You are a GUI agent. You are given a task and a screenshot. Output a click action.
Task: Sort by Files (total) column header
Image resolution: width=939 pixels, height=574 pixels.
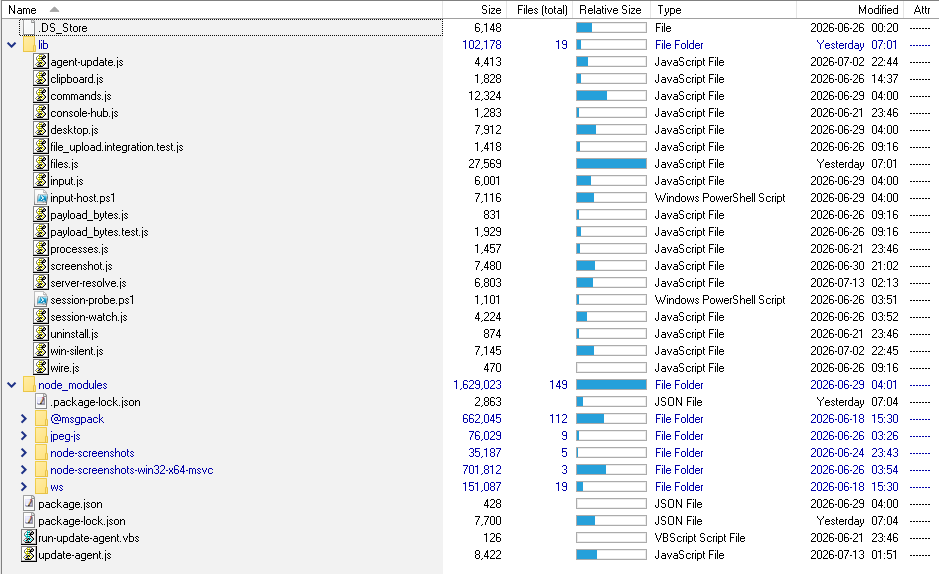[x=541, y=10]
